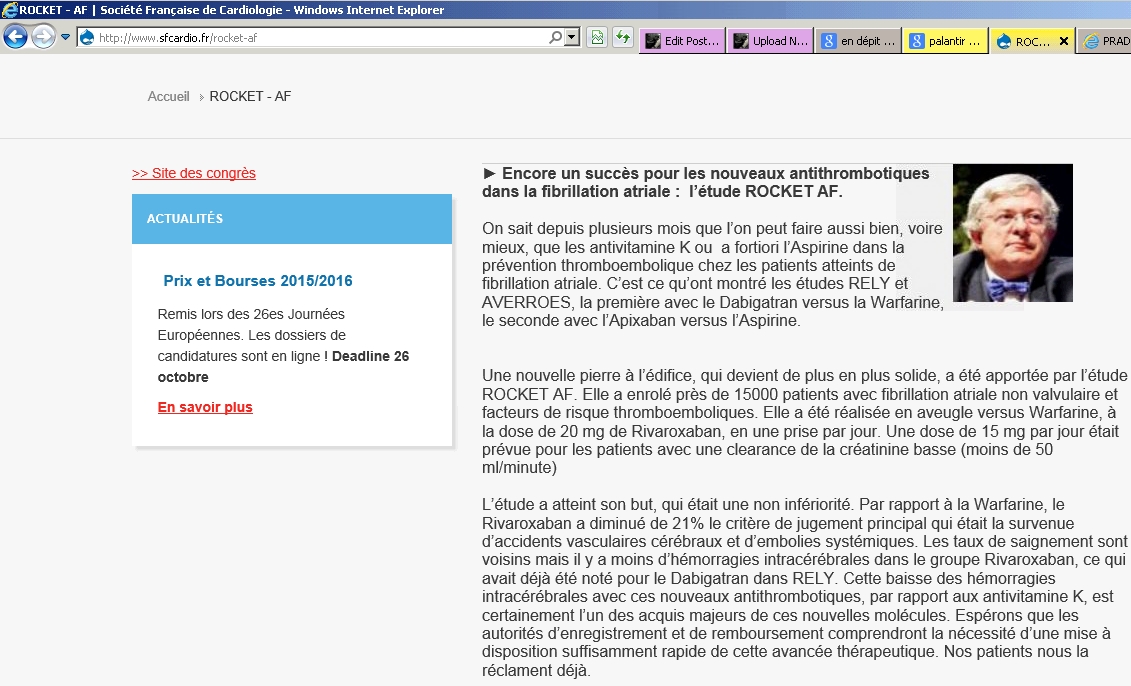The width and height of the screenshot is (1131, 686).
Task: Switch to the Upload N... tab
Action: (770, 41)
